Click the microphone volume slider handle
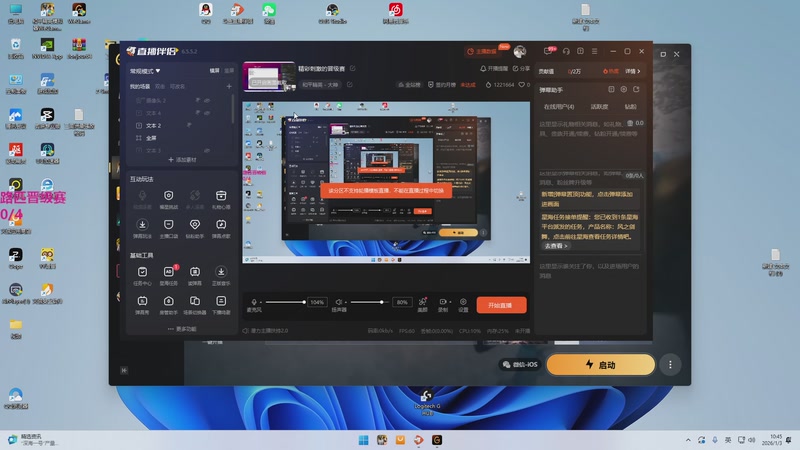 click(304, 302)
